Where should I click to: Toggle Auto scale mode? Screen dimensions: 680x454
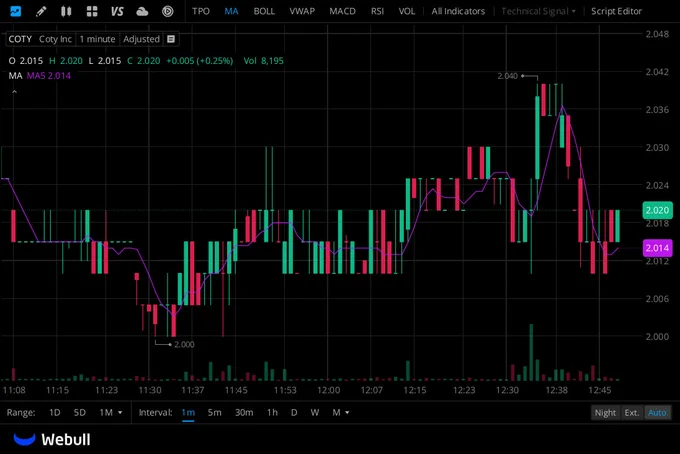pos(657,413)
